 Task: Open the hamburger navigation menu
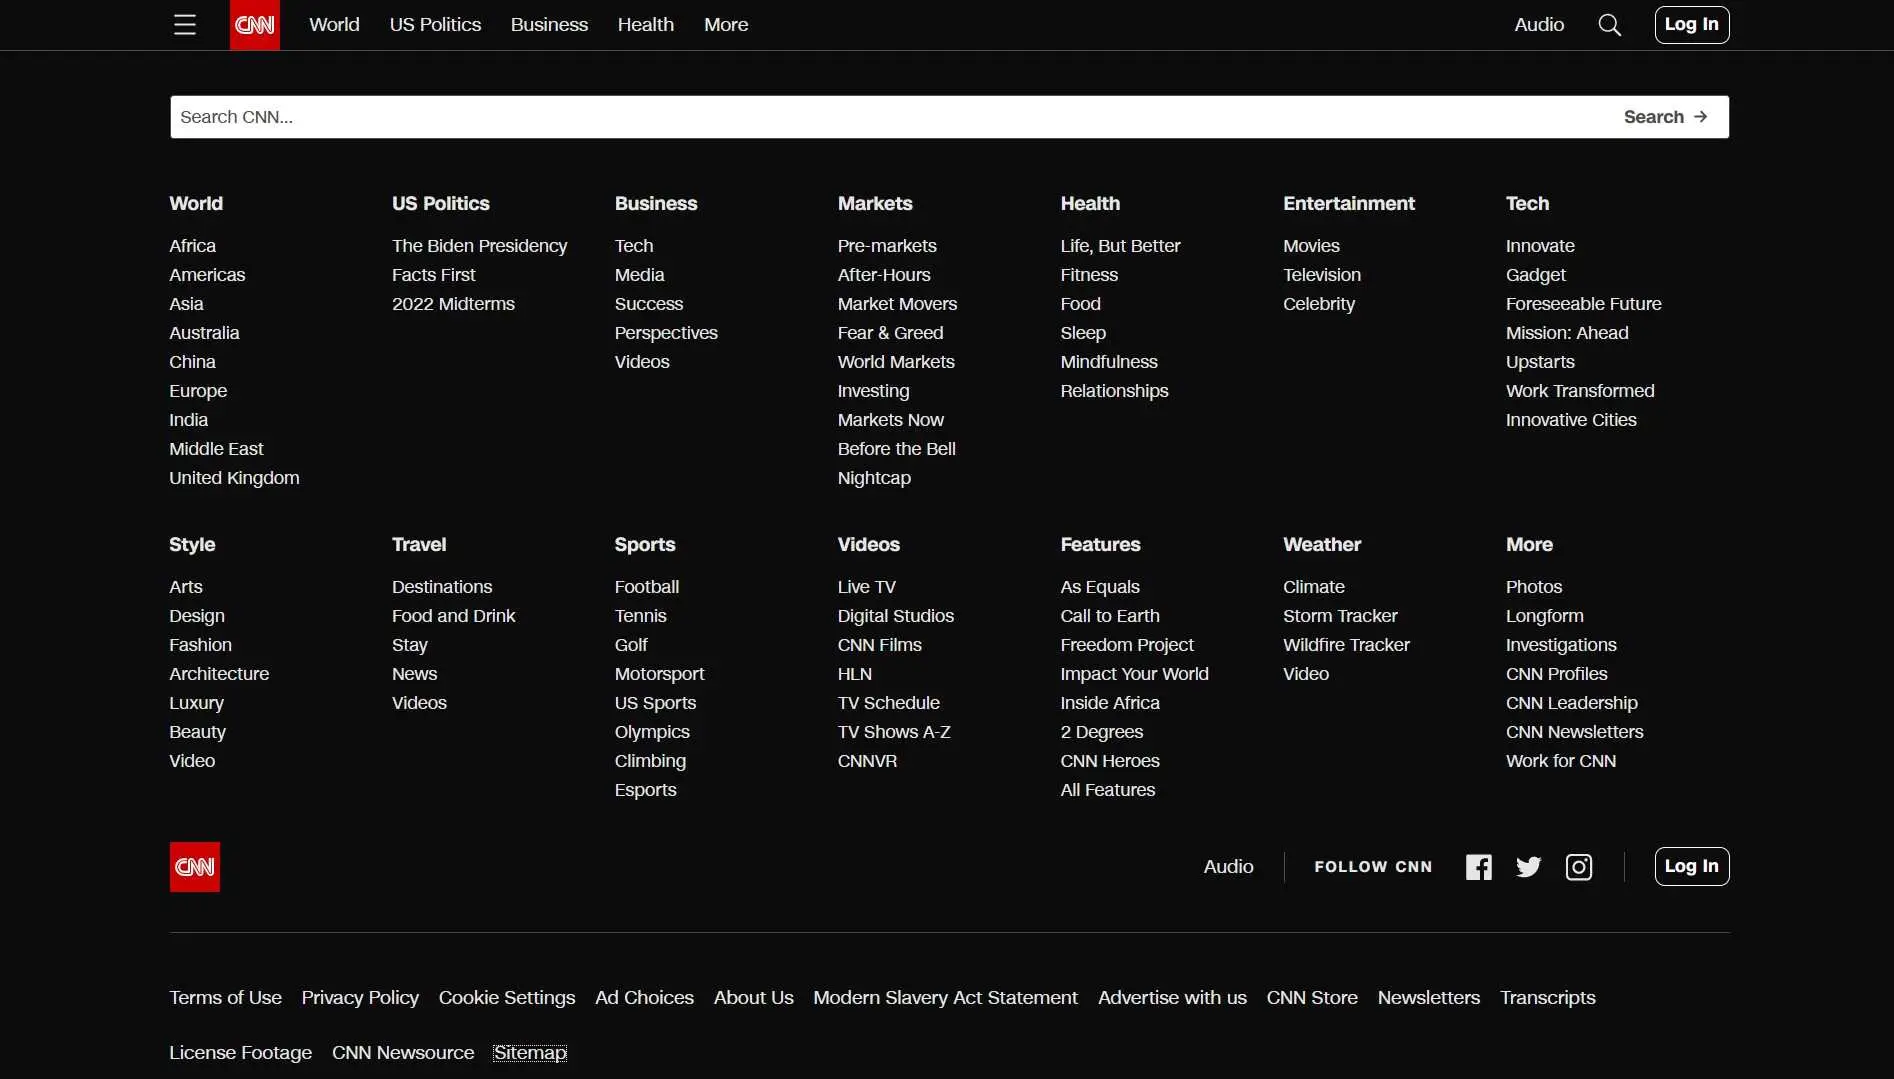click(185, 24)
